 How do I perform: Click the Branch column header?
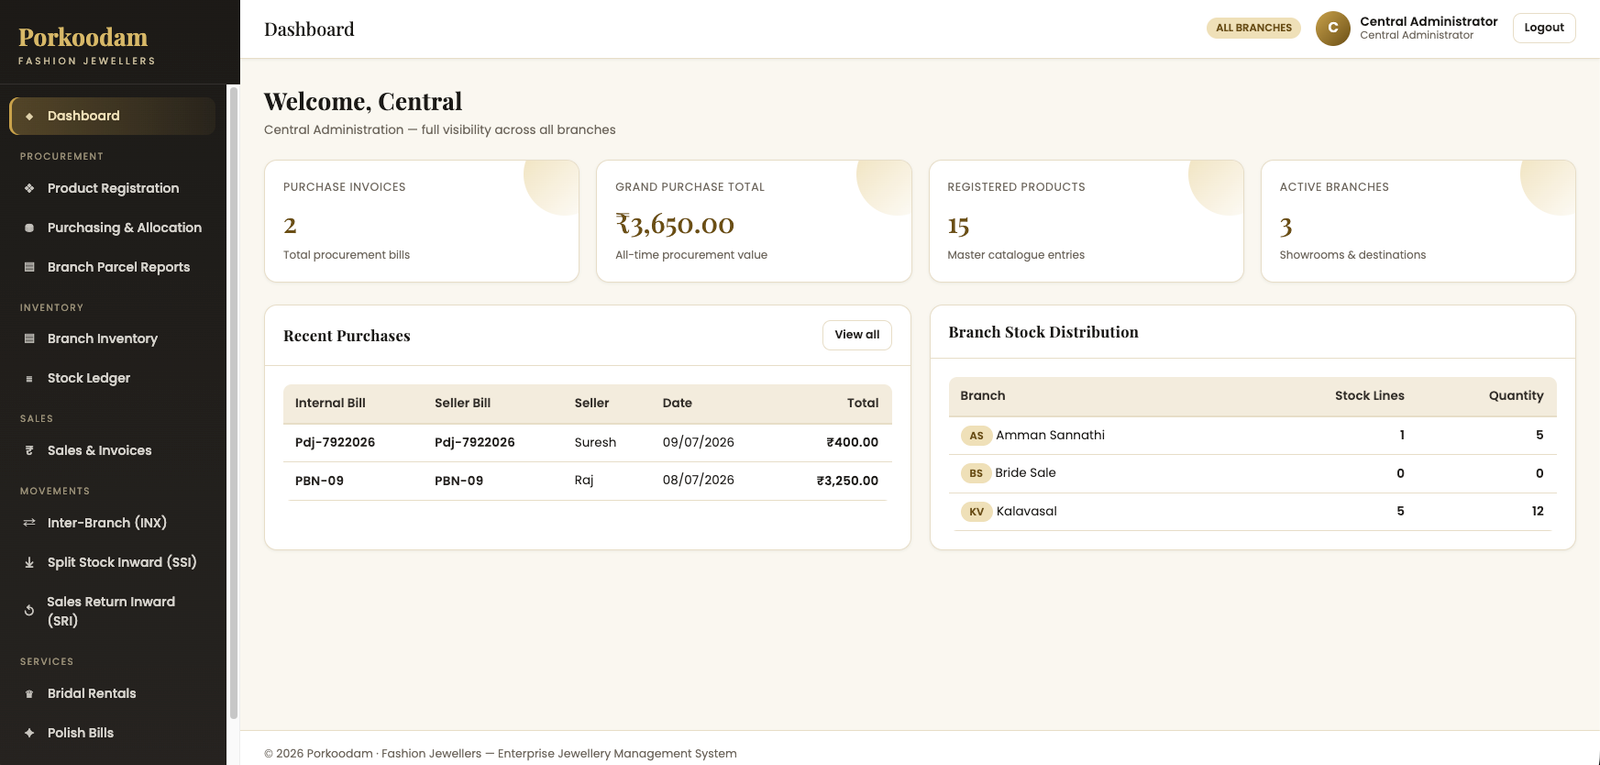pyautogui.click(x=983, y=396)
